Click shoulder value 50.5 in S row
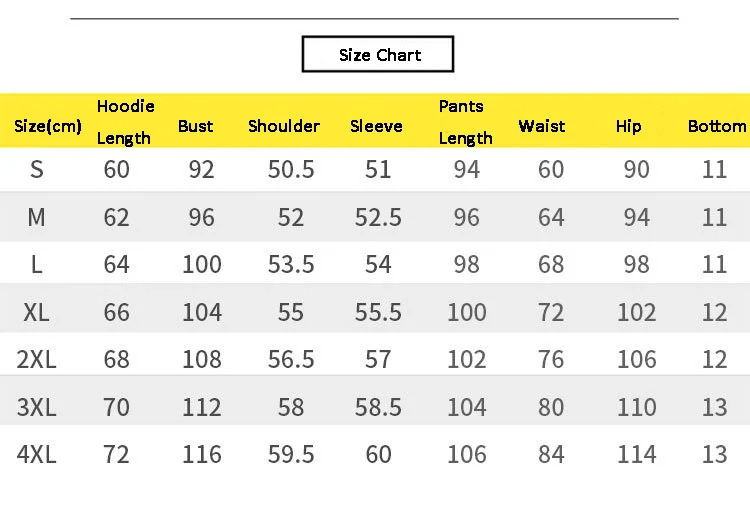This screenshot has width=750, height=520. [x=291, y=170]
